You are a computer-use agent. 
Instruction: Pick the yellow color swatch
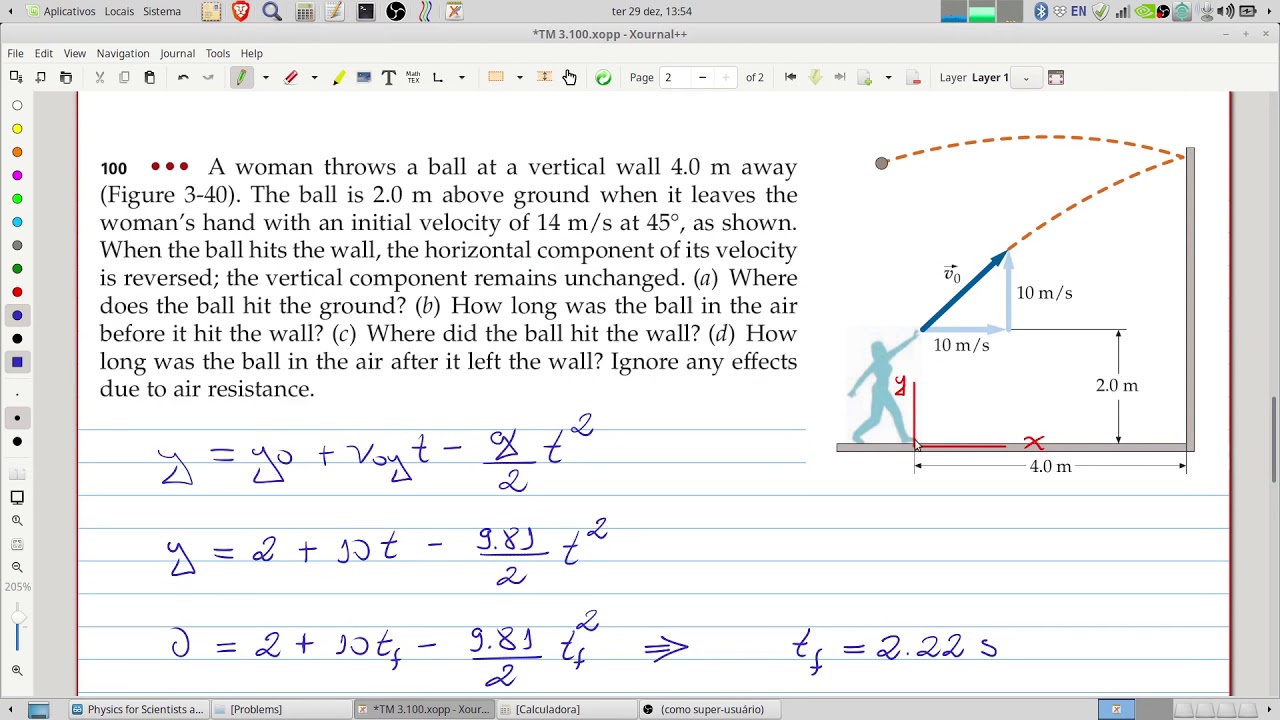[17, 128]
